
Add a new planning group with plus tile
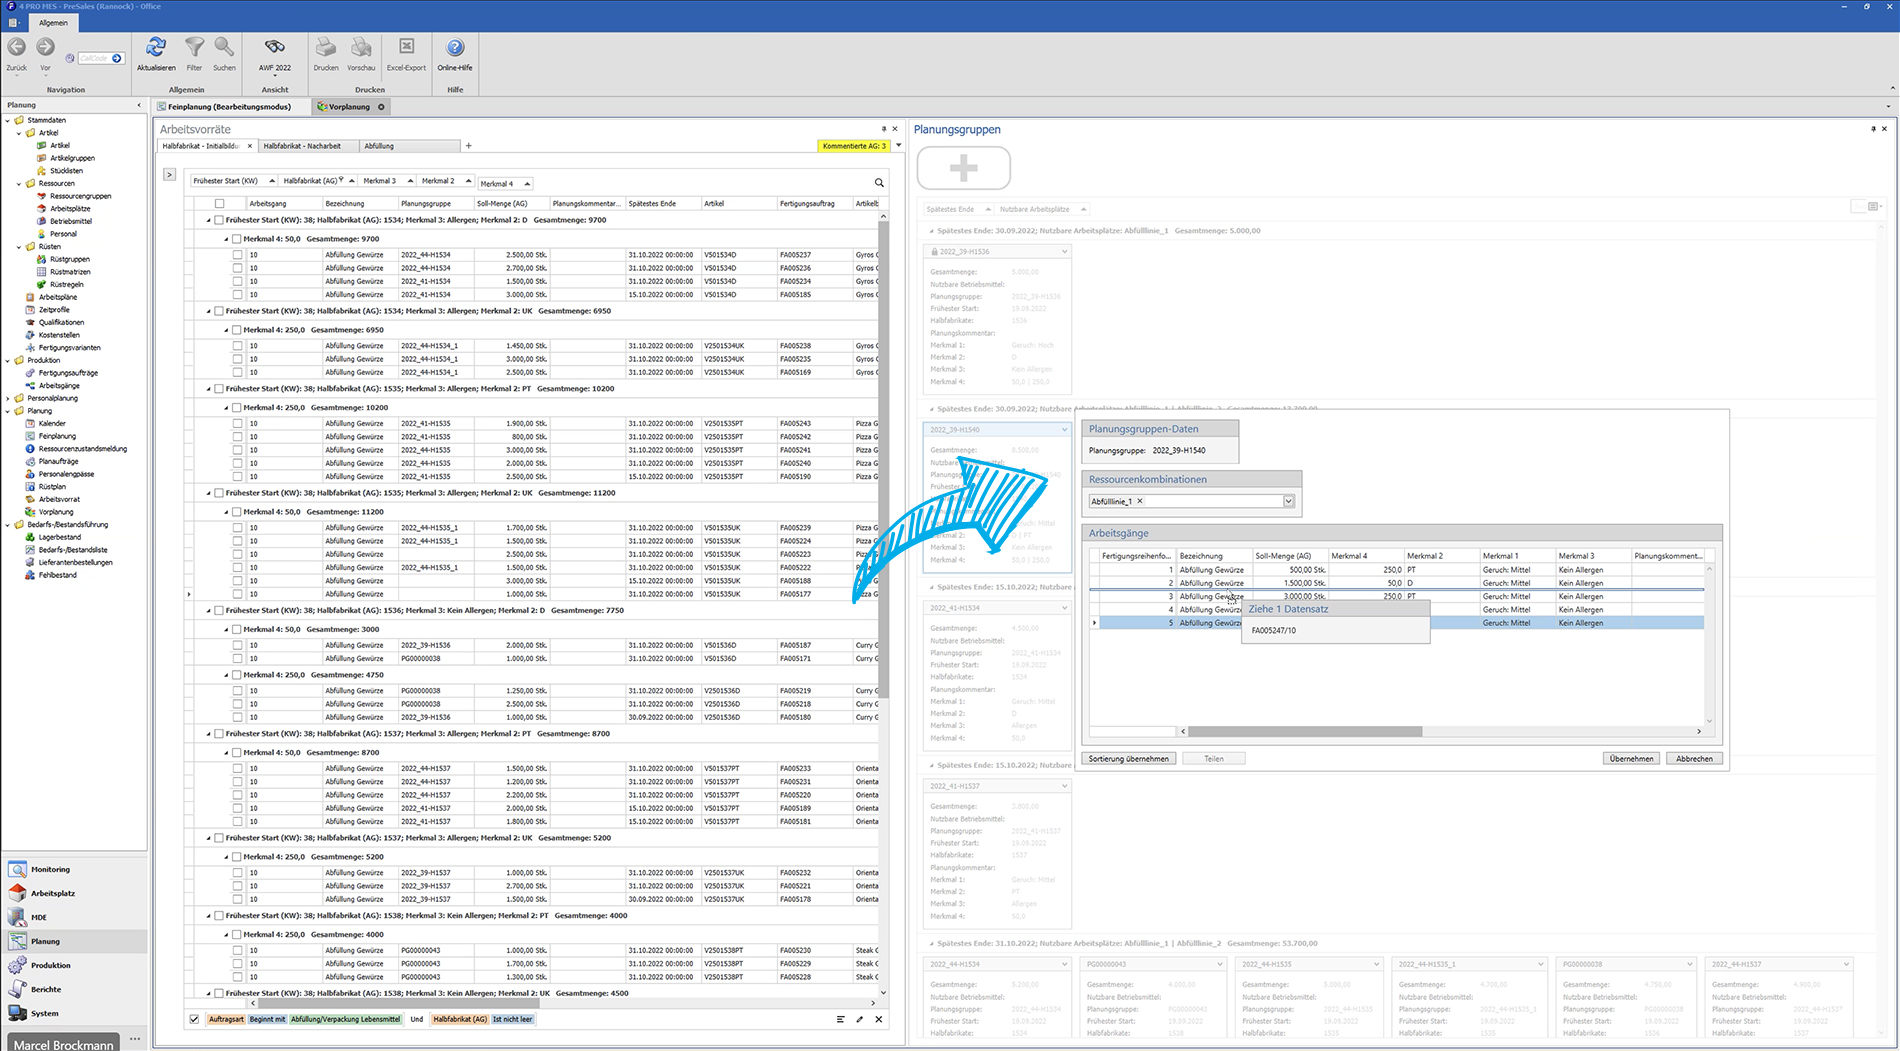[x=963, y=168]
